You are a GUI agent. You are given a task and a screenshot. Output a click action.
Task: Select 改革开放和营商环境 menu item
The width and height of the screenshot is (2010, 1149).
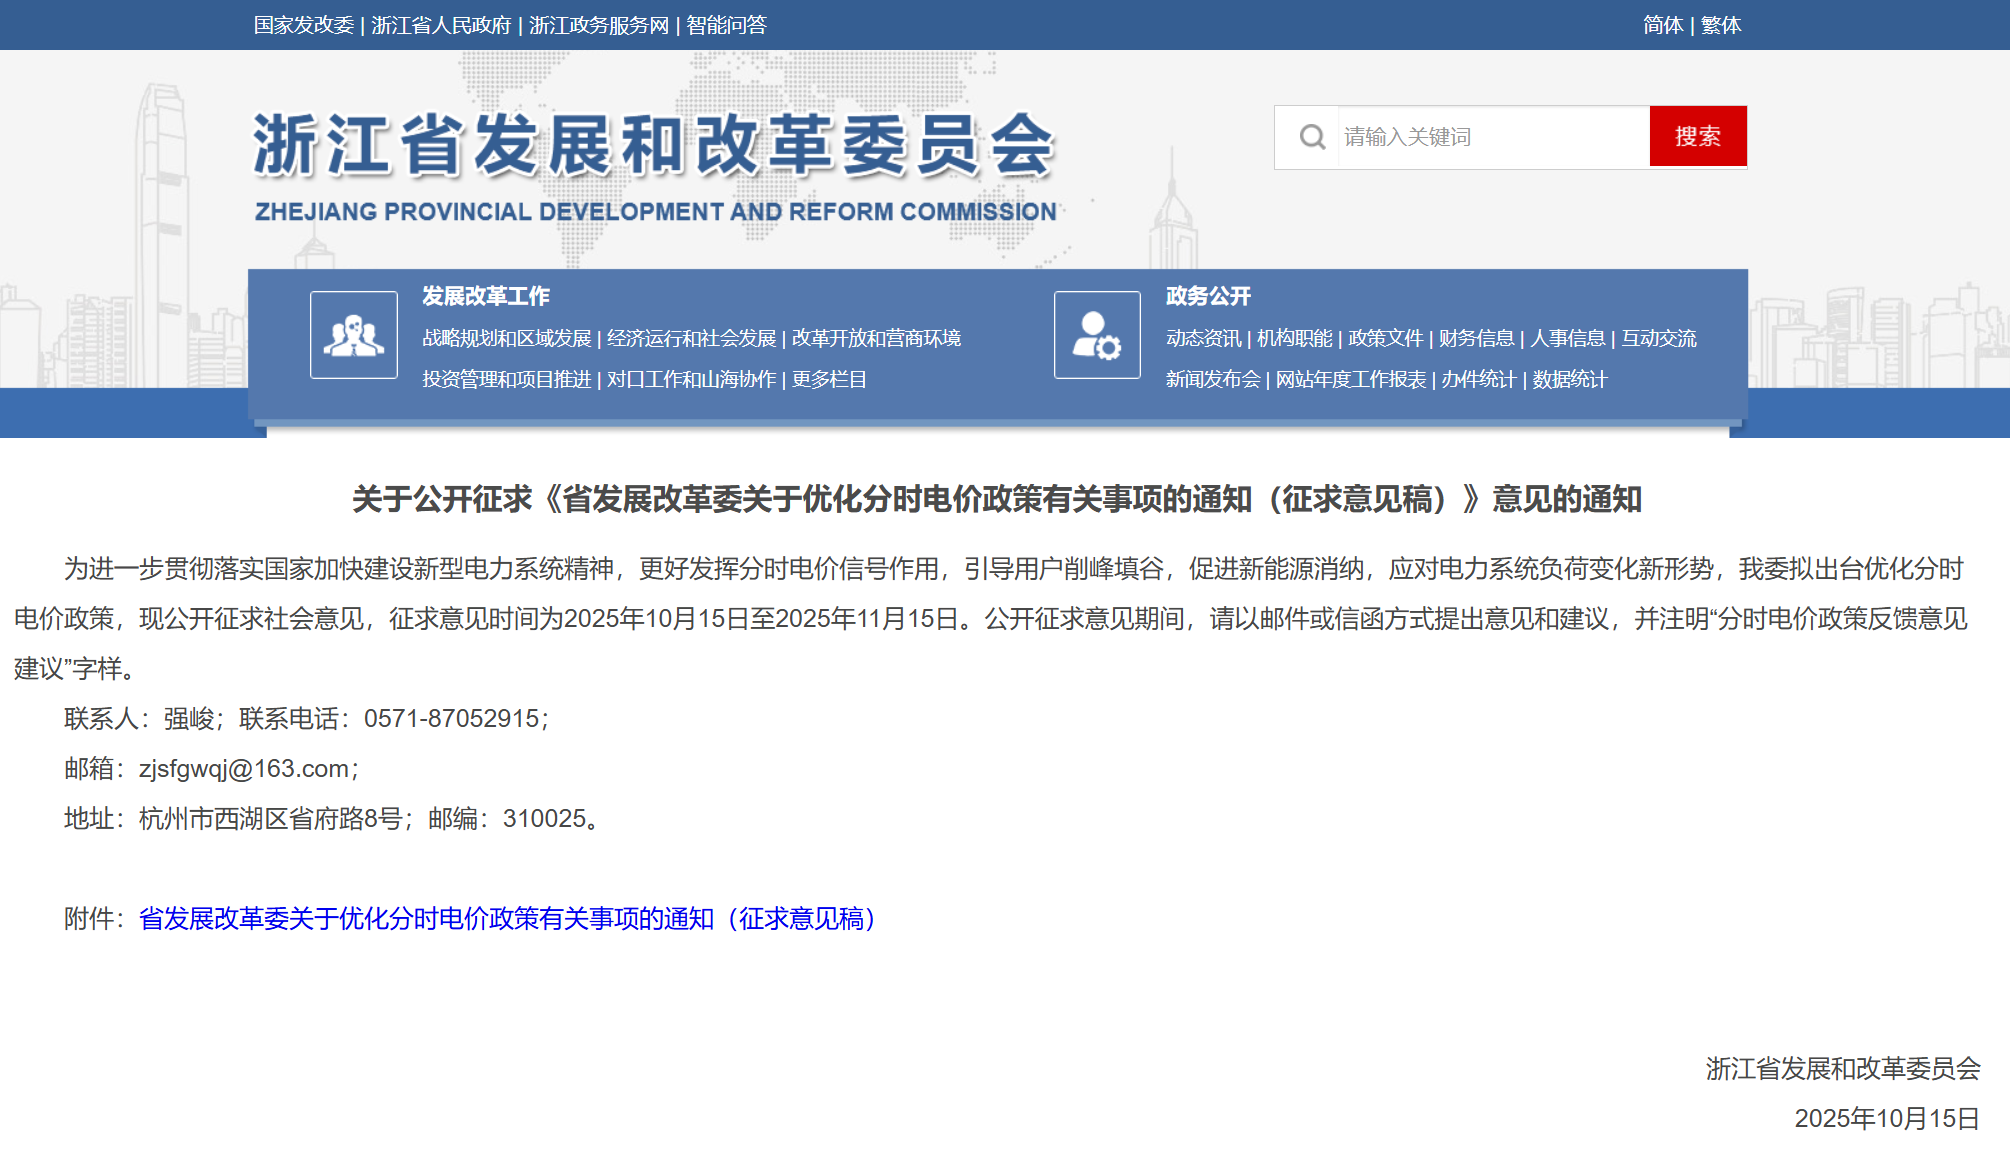[x=876, y=339]
